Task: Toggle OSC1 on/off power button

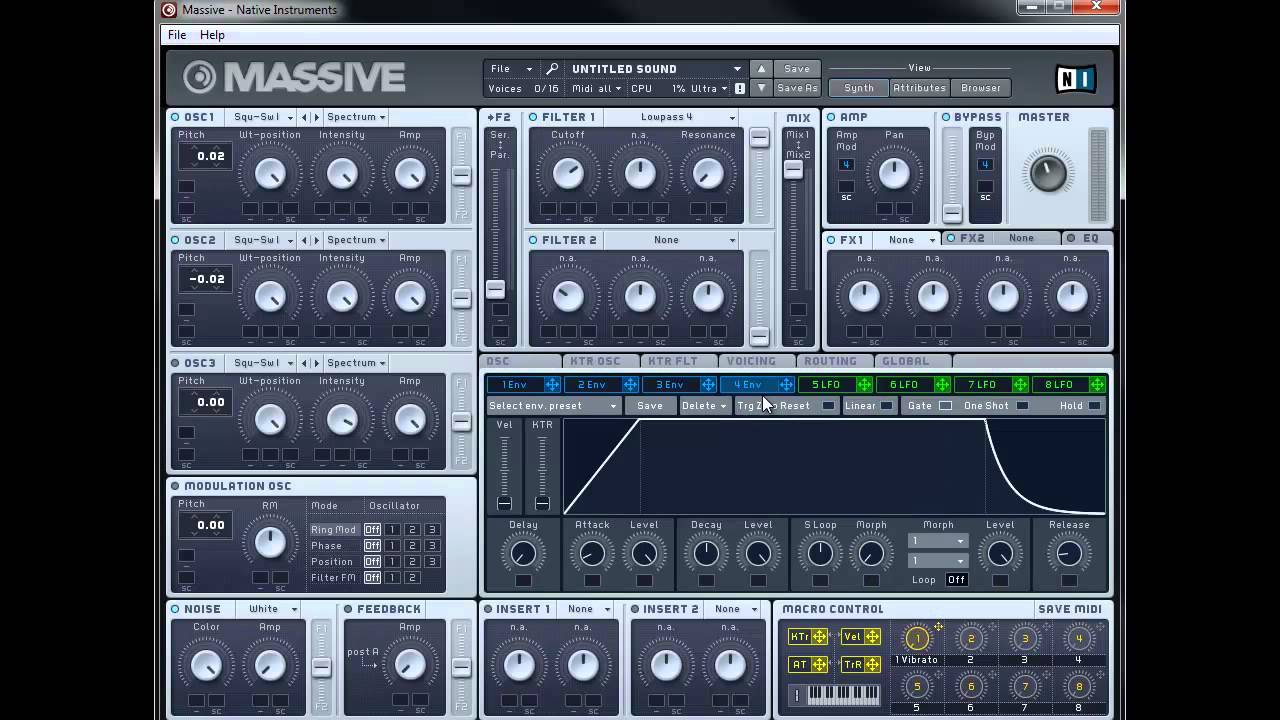Action: tap(175, 117)
